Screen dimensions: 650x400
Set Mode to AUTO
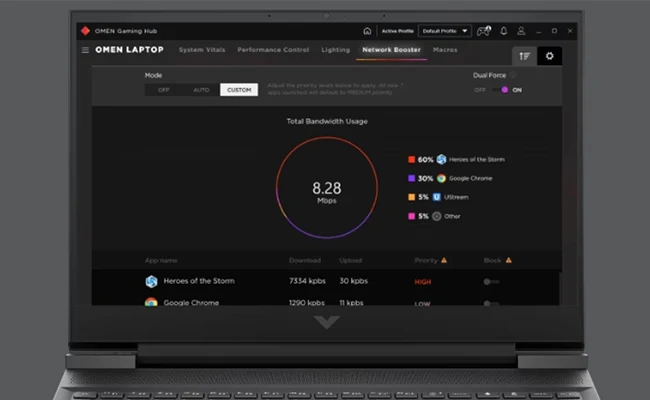point(201,90)
